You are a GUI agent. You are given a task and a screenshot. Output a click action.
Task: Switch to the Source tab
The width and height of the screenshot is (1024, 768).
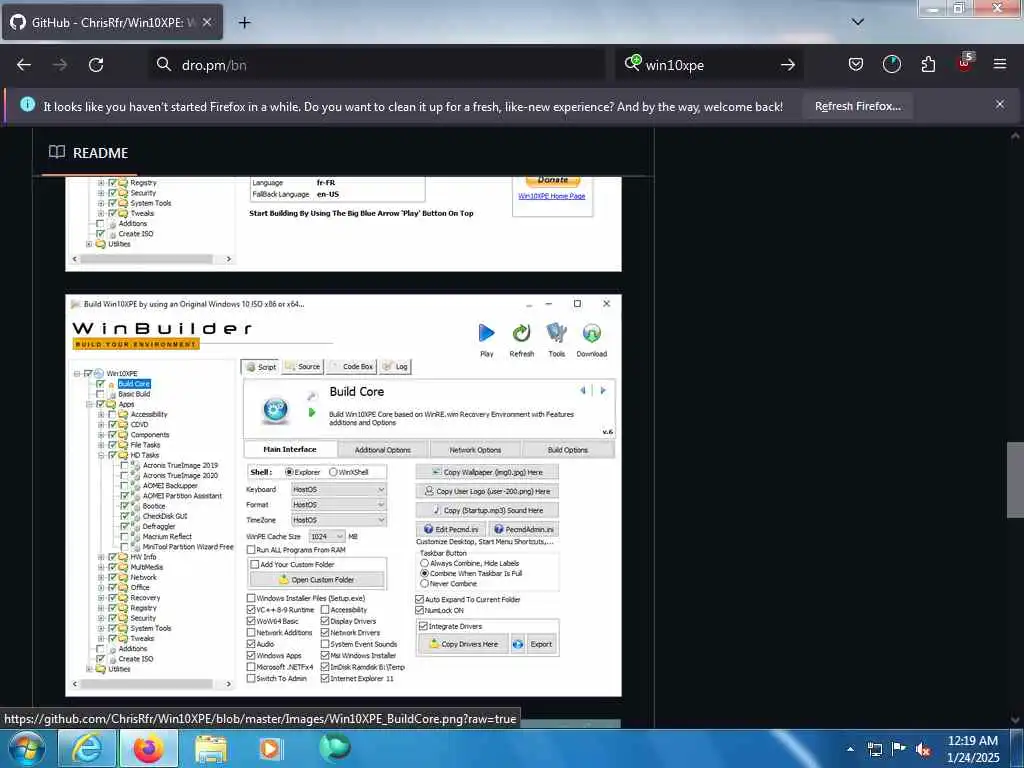tap(302, 367)
